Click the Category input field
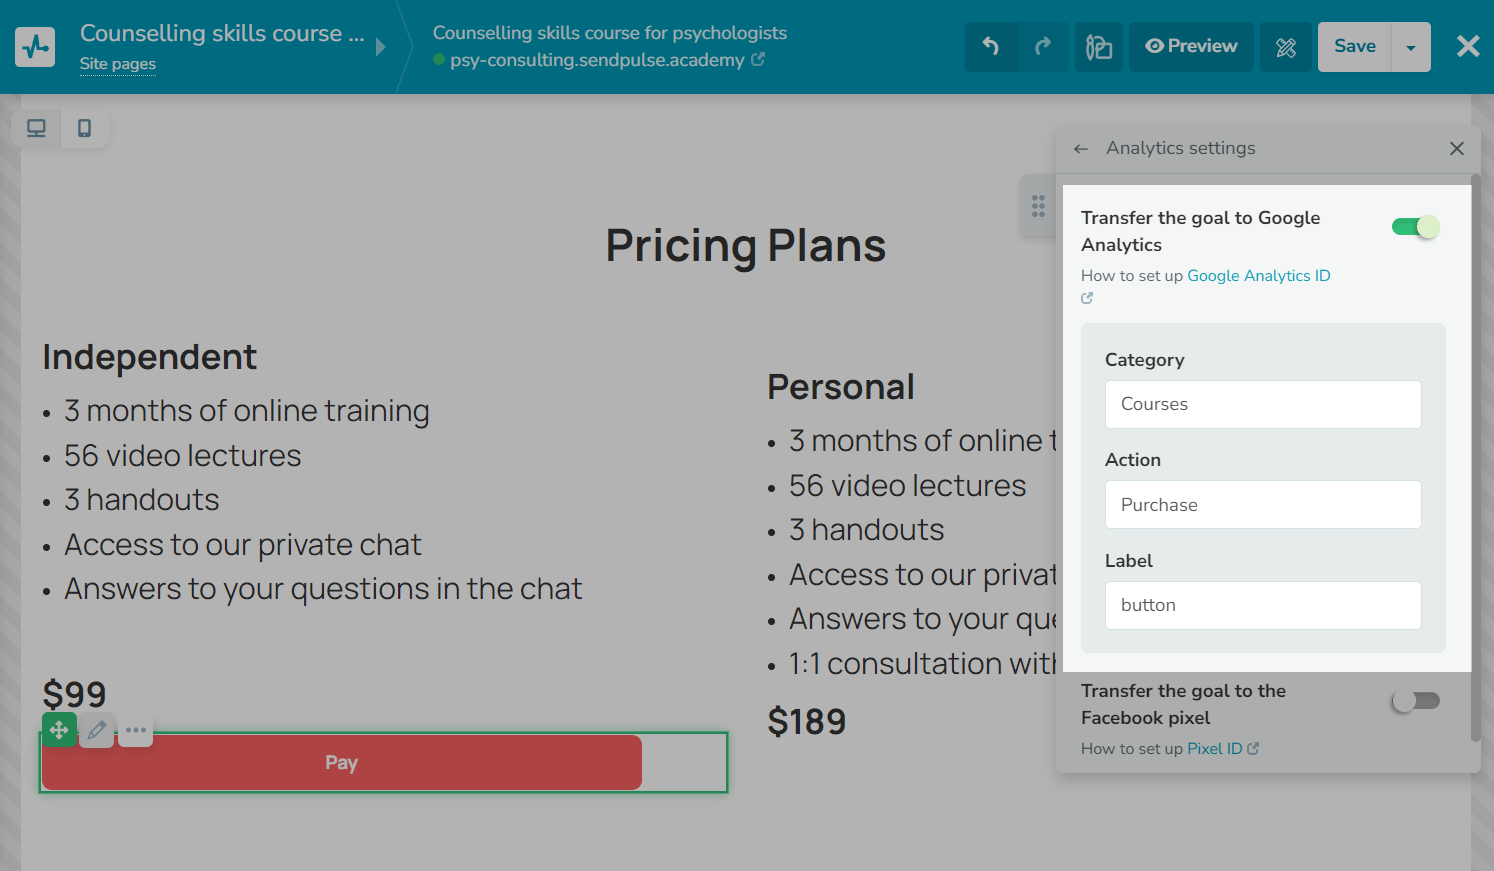This screenshot has height=871, width=1494. [1263, 404]
